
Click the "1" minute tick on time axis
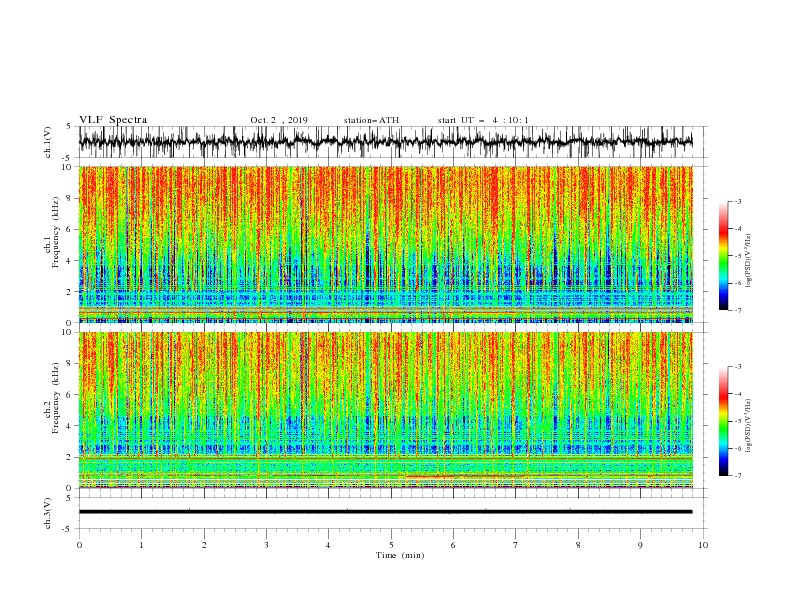[141, 545]
